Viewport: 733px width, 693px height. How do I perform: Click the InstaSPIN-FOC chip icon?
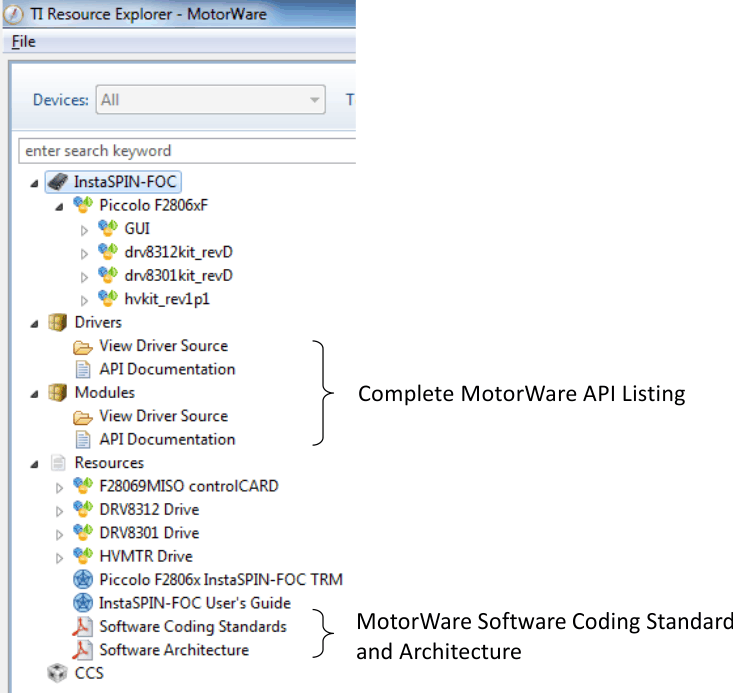coord(58,182)
